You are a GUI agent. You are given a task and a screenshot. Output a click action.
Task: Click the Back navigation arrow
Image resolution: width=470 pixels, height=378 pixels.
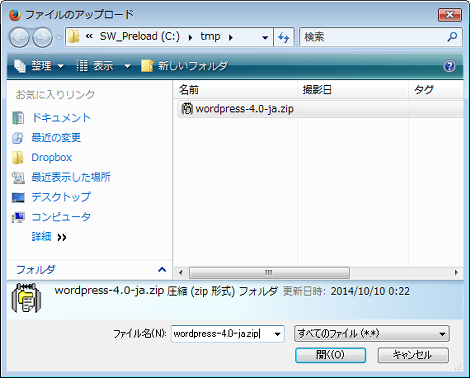pos(20,37)
